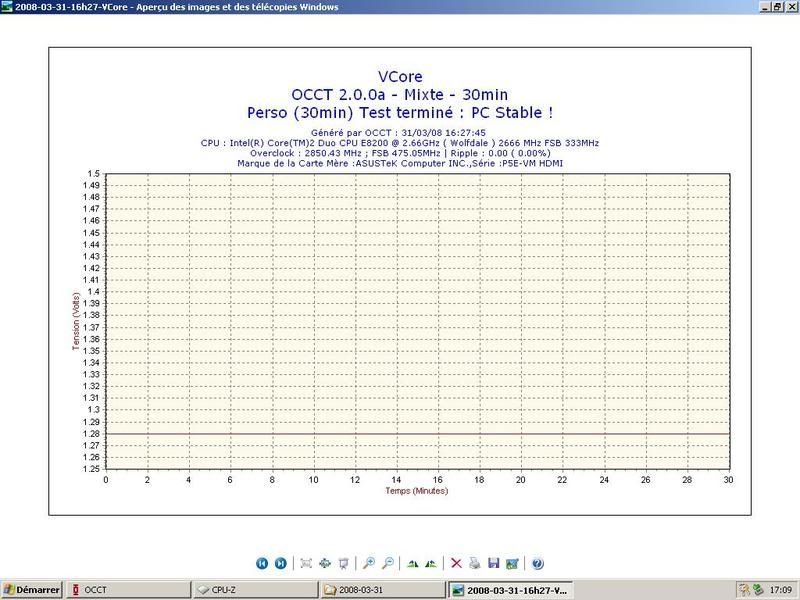800x600 pixels.
Task: Go to the previous image
Action: (x=262, y=563)
